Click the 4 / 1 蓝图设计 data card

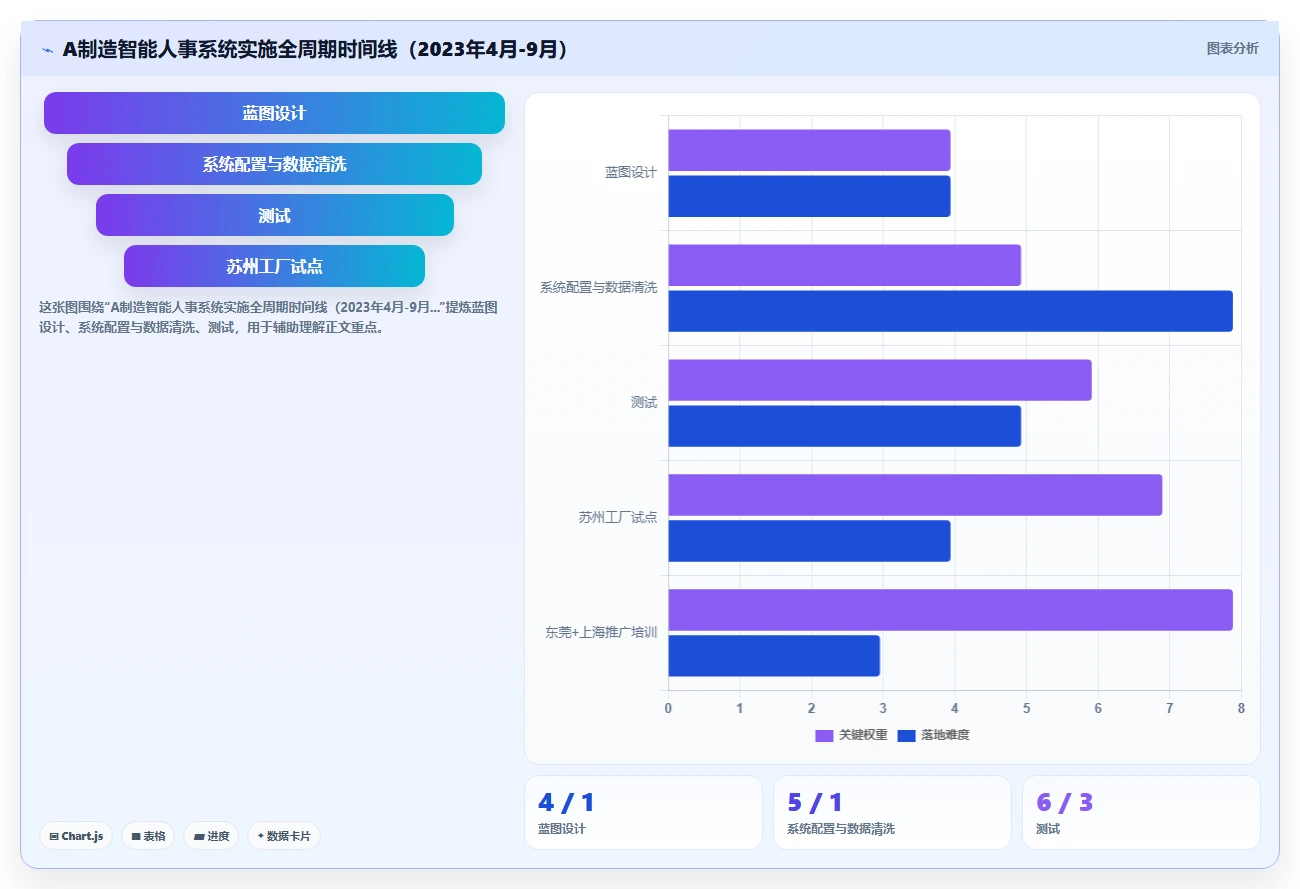click(643, 813)
